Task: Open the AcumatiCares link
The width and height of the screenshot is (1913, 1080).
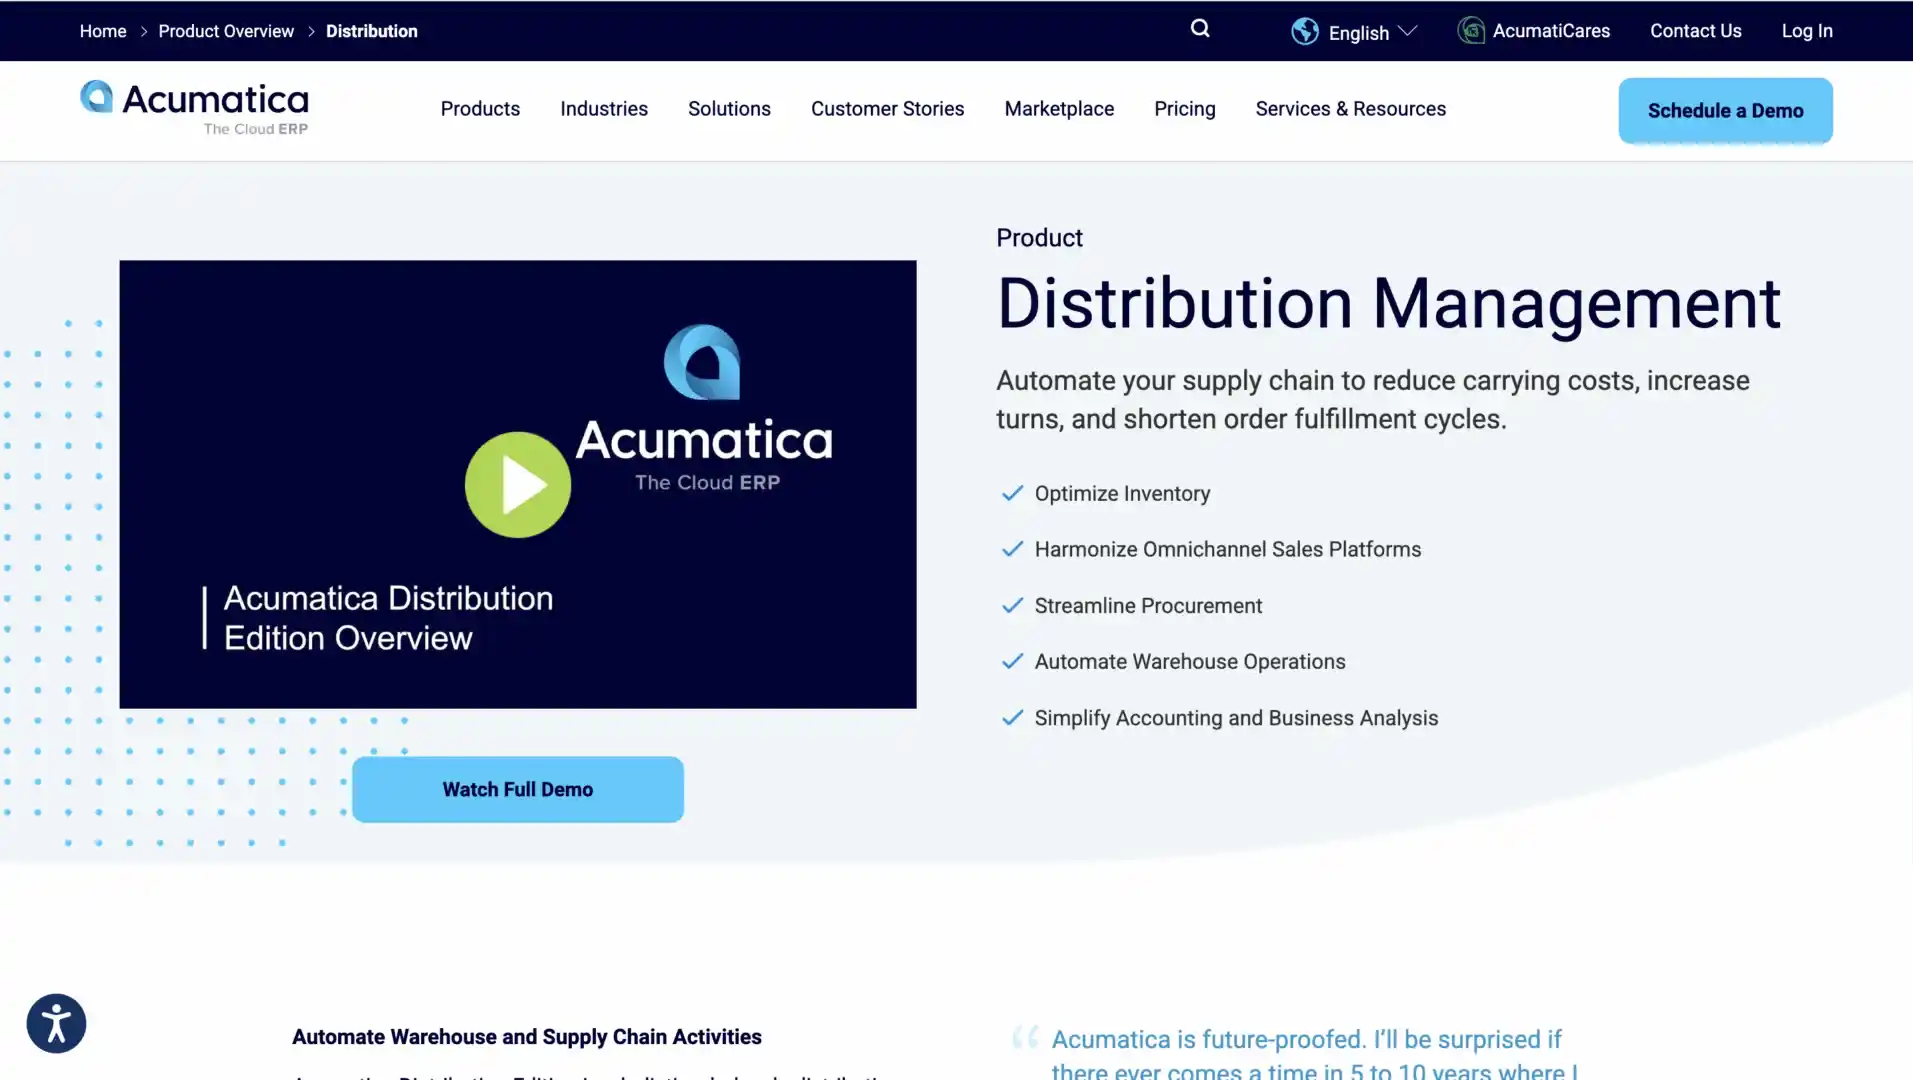Action: [x=1551, y=31]
